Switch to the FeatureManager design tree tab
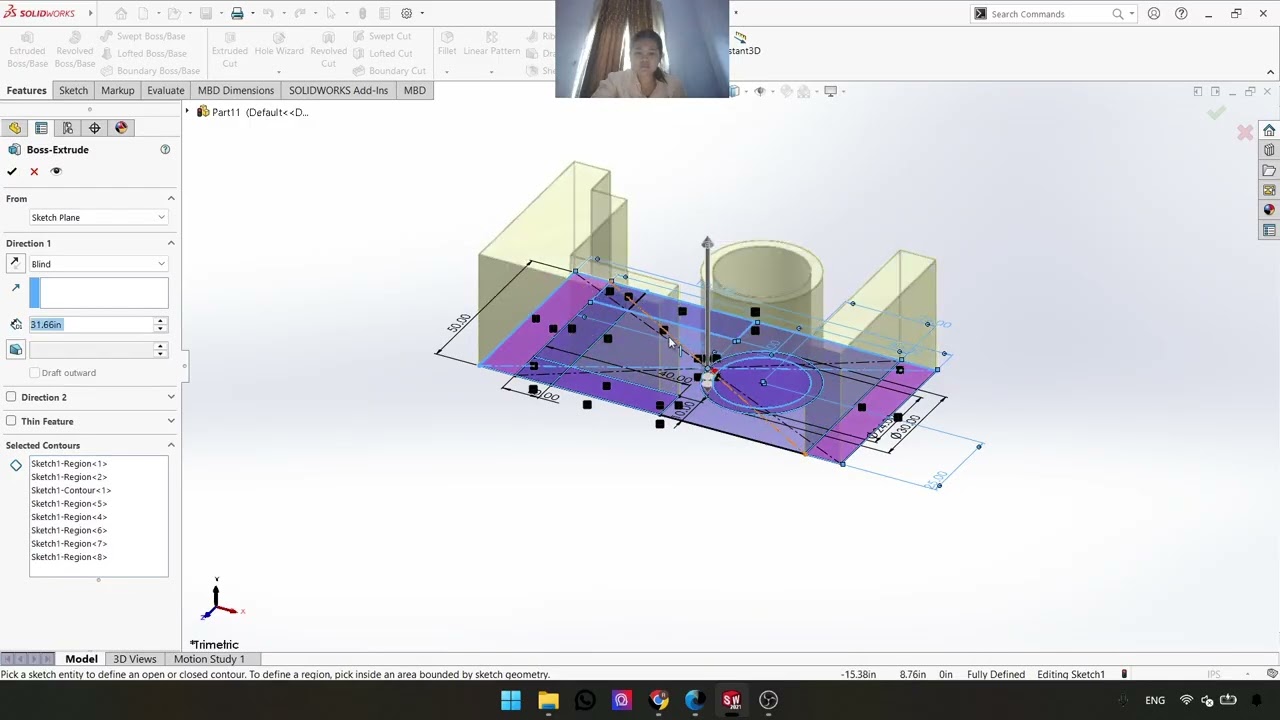Image resolution: width=1280 pixels, height=720 pixels. click(x=15, y=128)
